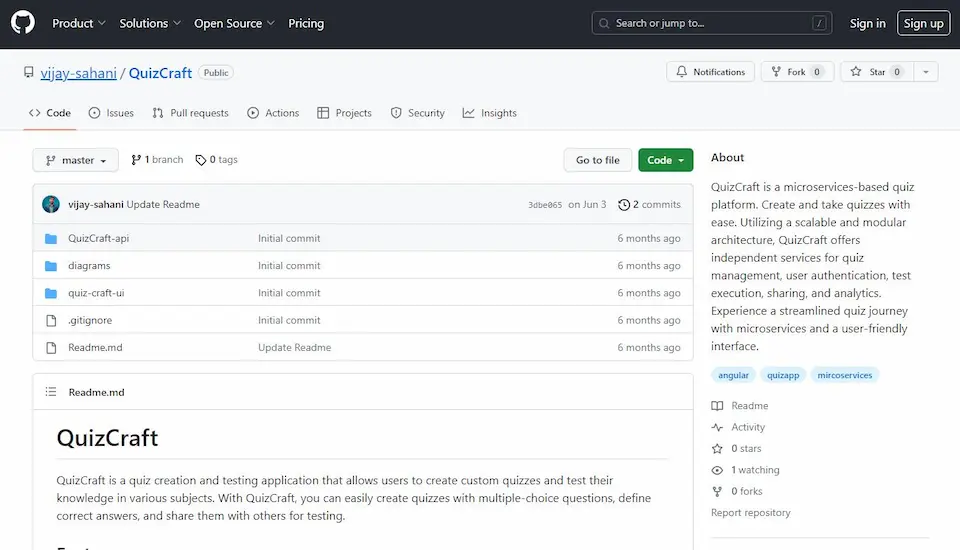Viewport: 960px width, 550px height.
Task: Open the Actions tab
Action: click(x=273, y=113)
